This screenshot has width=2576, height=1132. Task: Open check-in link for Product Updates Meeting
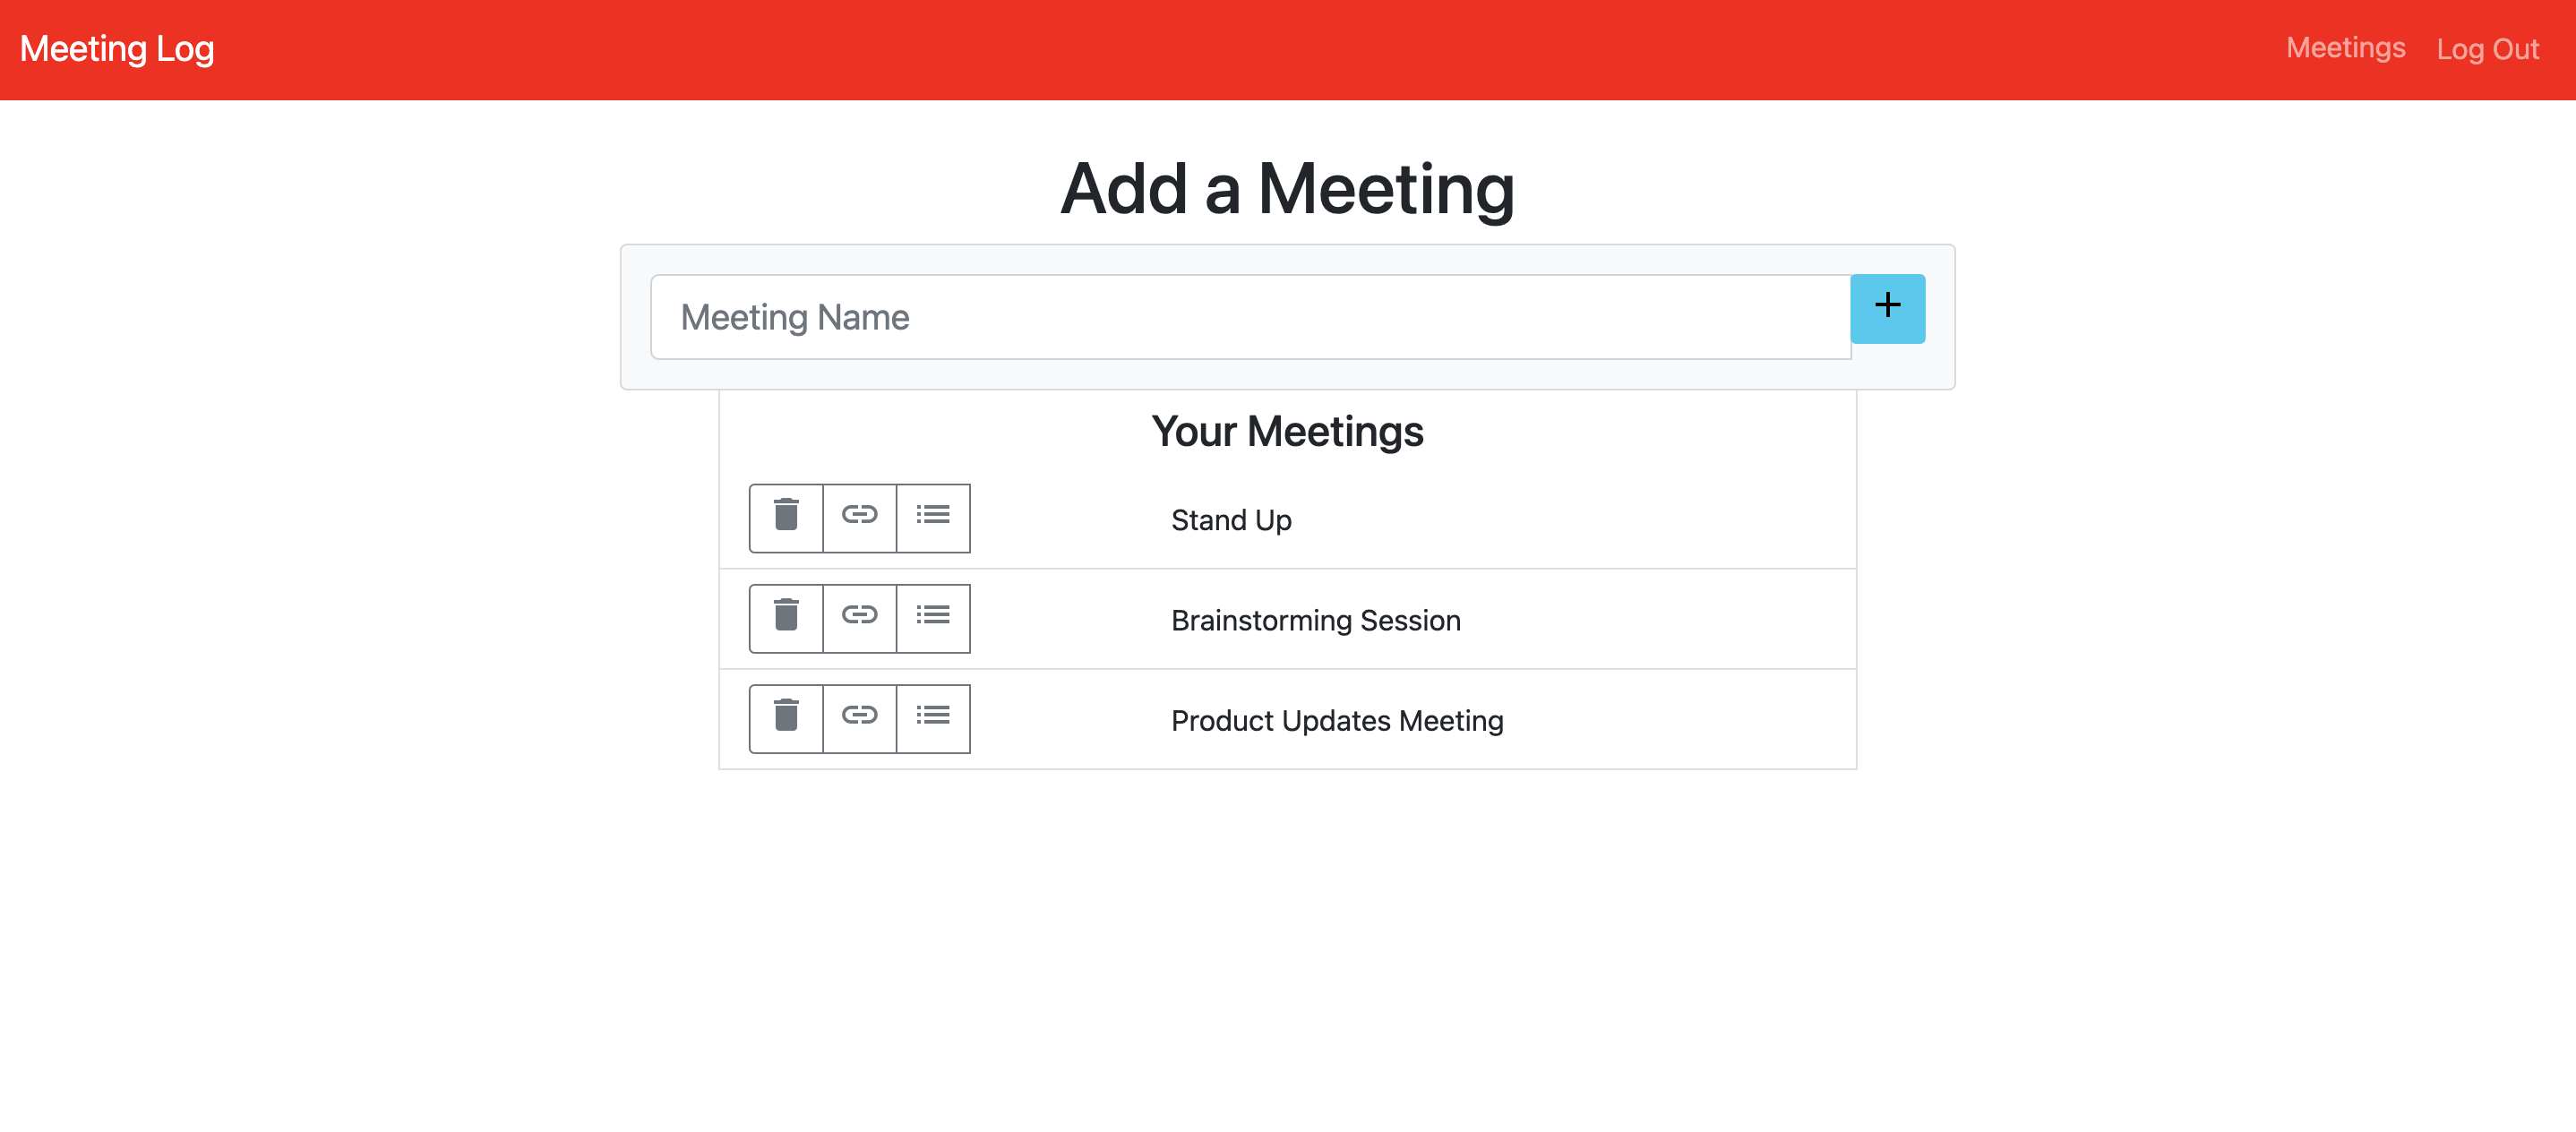pos(859,717)
